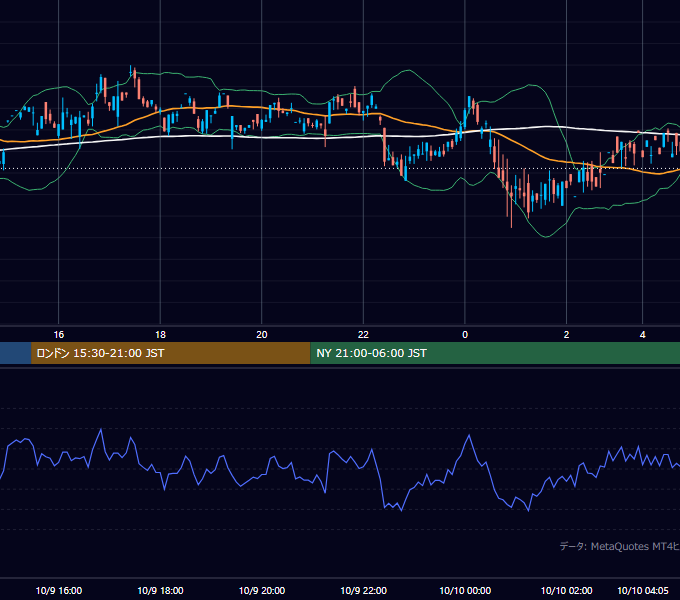Screen dimensions: 680x600
Task: Click the hour label 16 on time axis
Action: pyautogui.click(x=59, y=335)
